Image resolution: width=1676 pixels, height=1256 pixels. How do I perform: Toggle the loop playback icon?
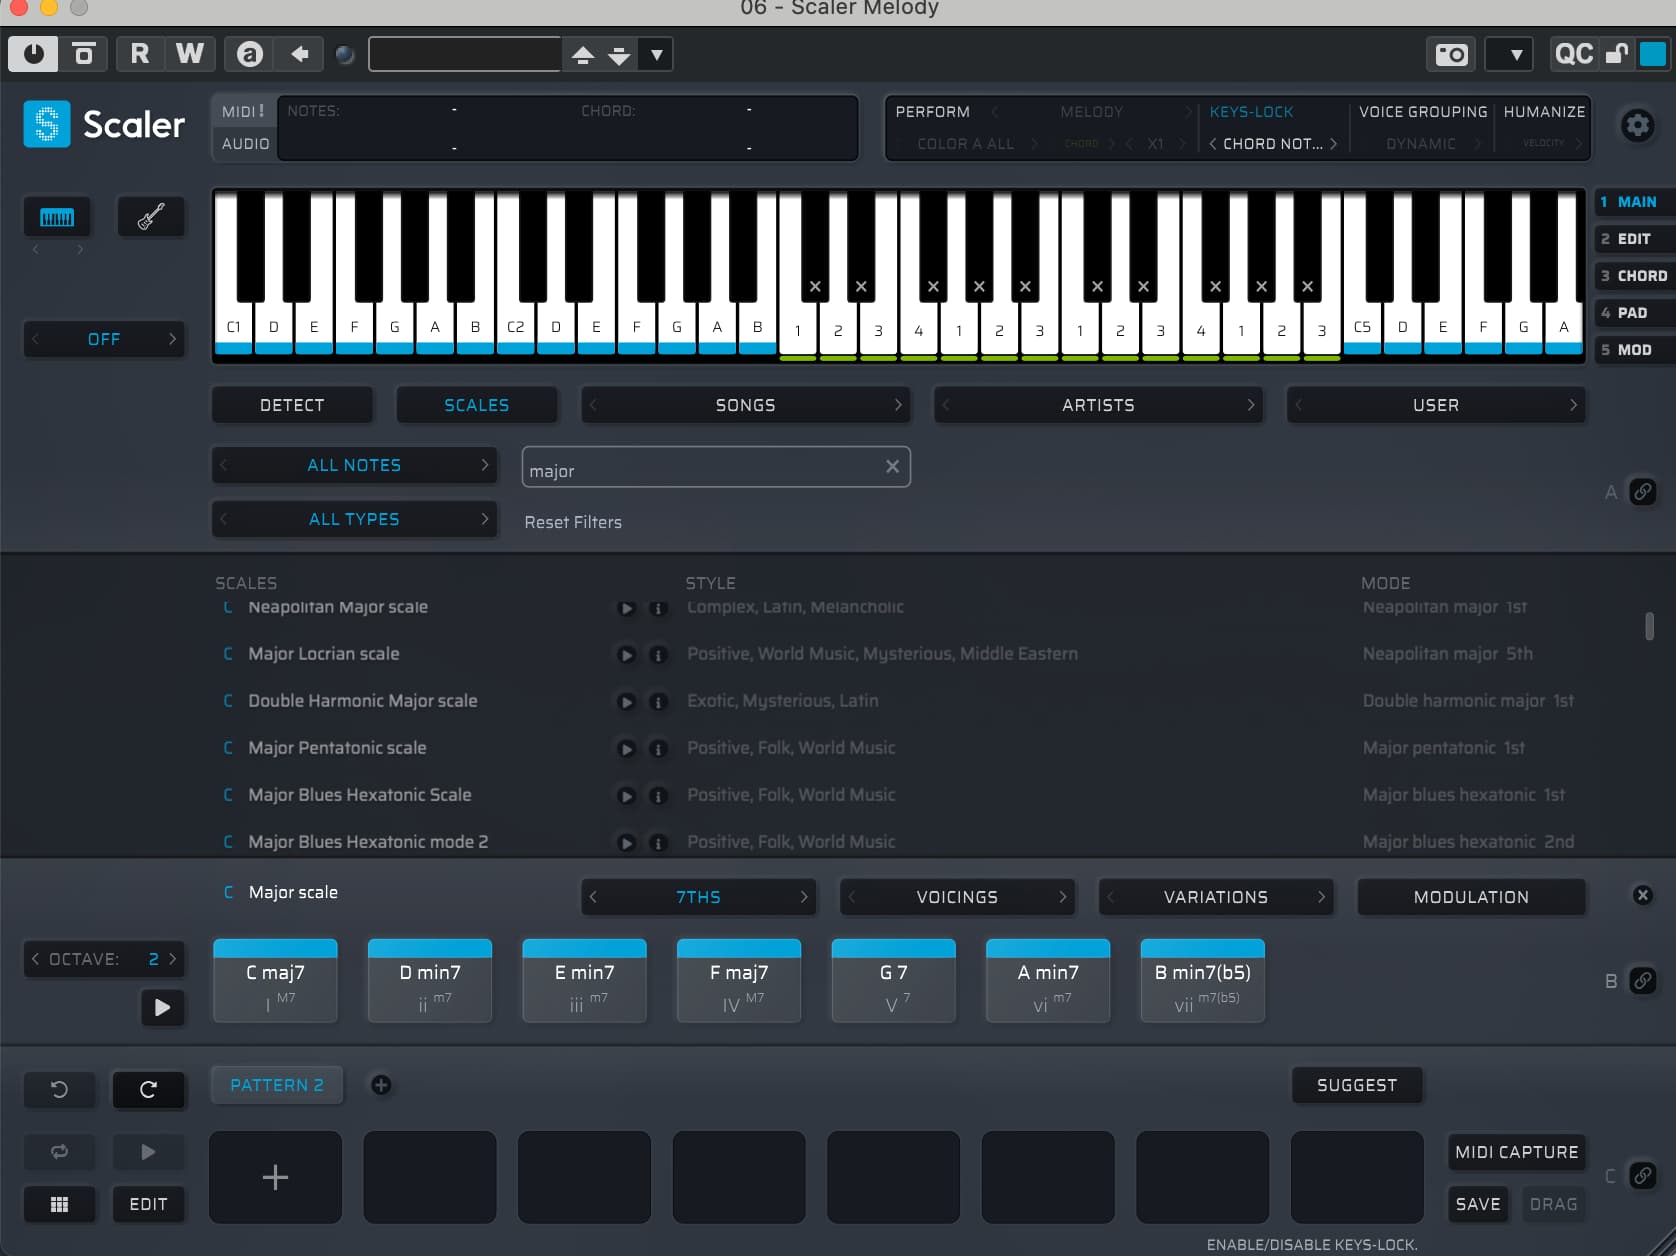(59, 1152)
